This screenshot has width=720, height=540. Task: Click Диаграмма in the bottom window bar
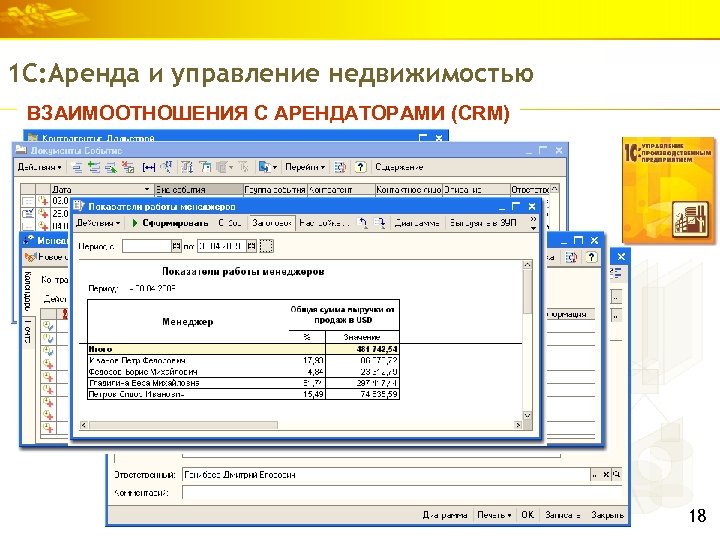click(x=444, y=515)
